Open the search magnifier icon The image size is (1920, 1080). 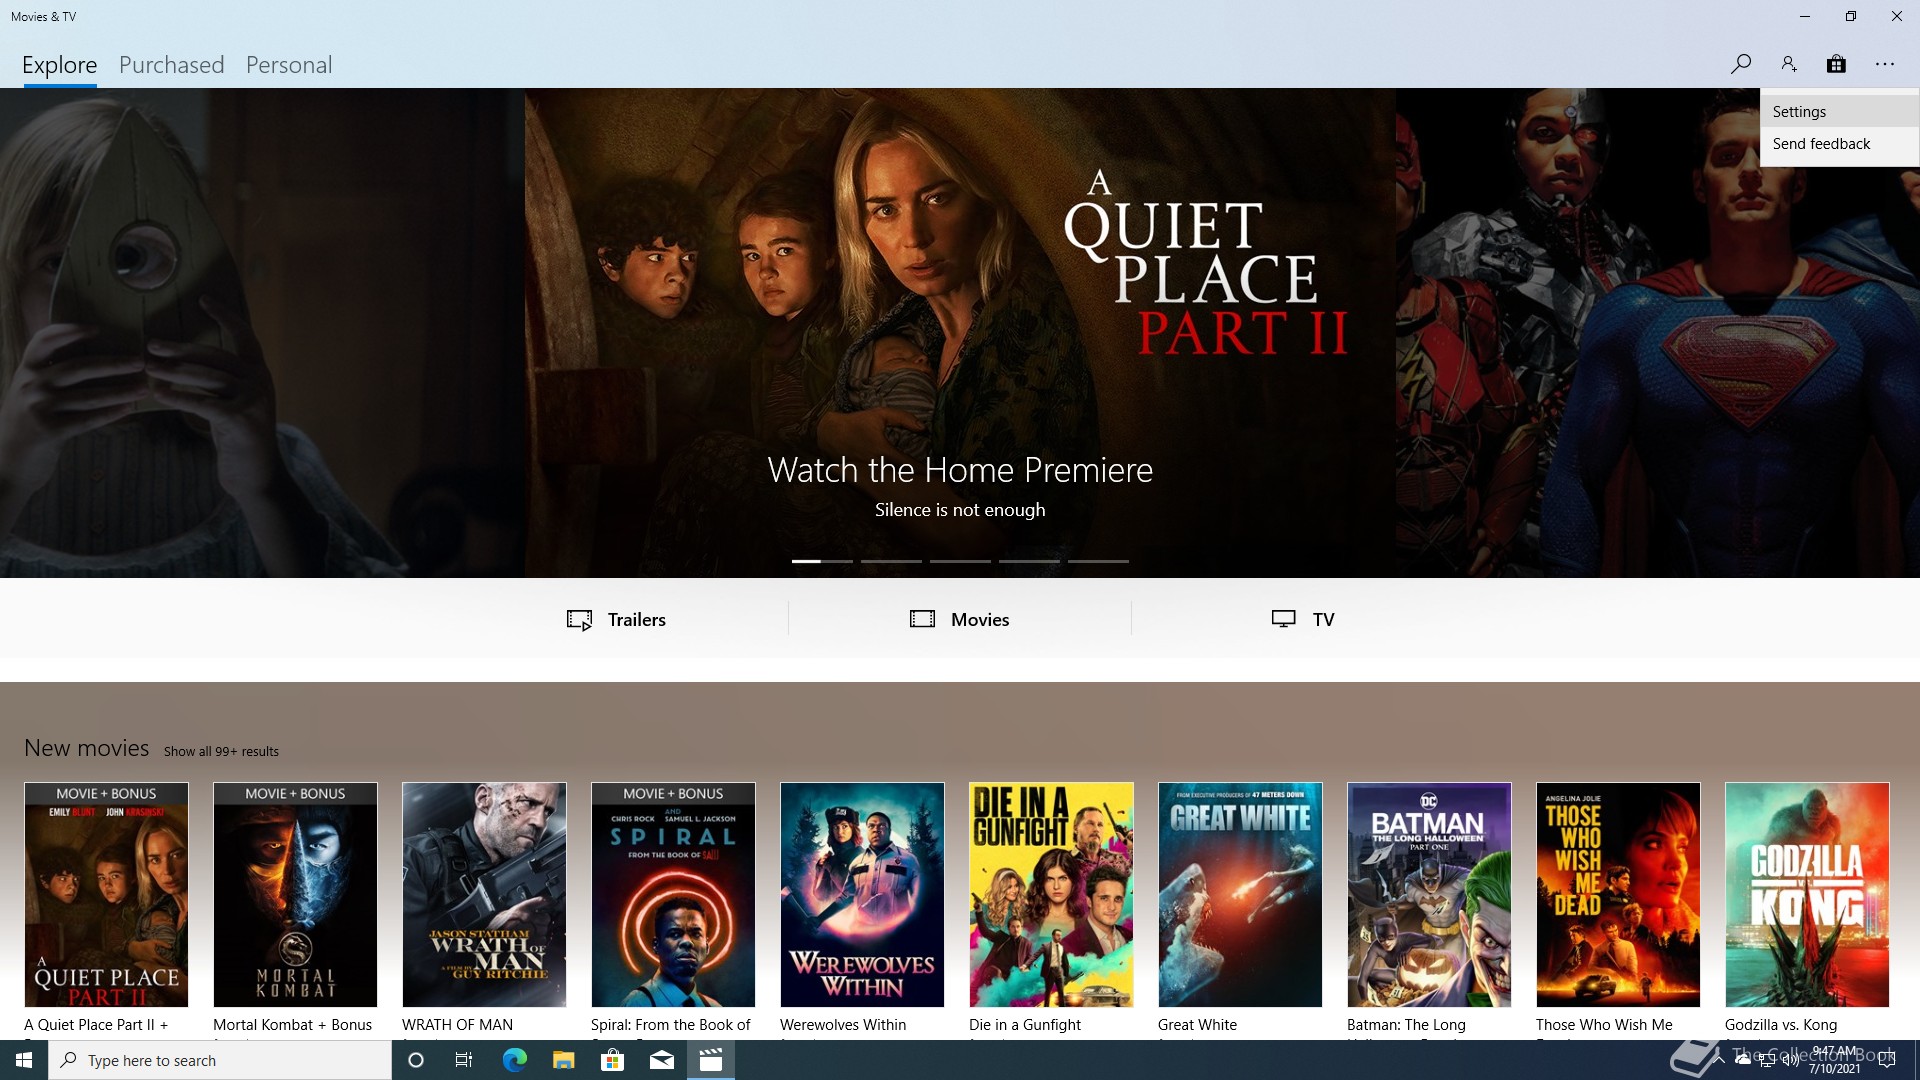point(1741,64)
